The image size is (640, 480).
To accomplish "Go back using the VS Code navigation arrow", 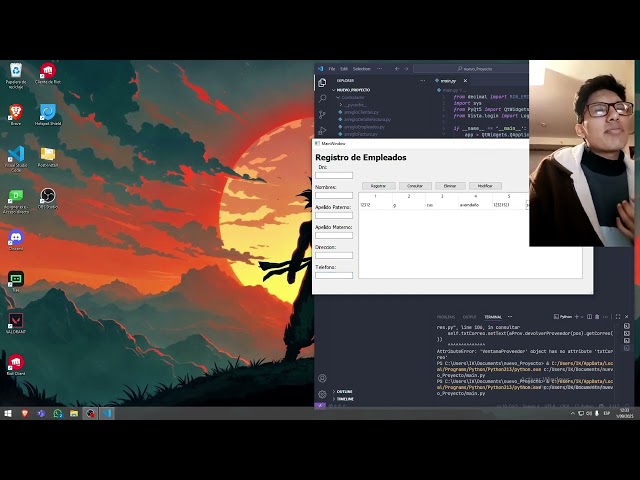I will click(397, 69).
